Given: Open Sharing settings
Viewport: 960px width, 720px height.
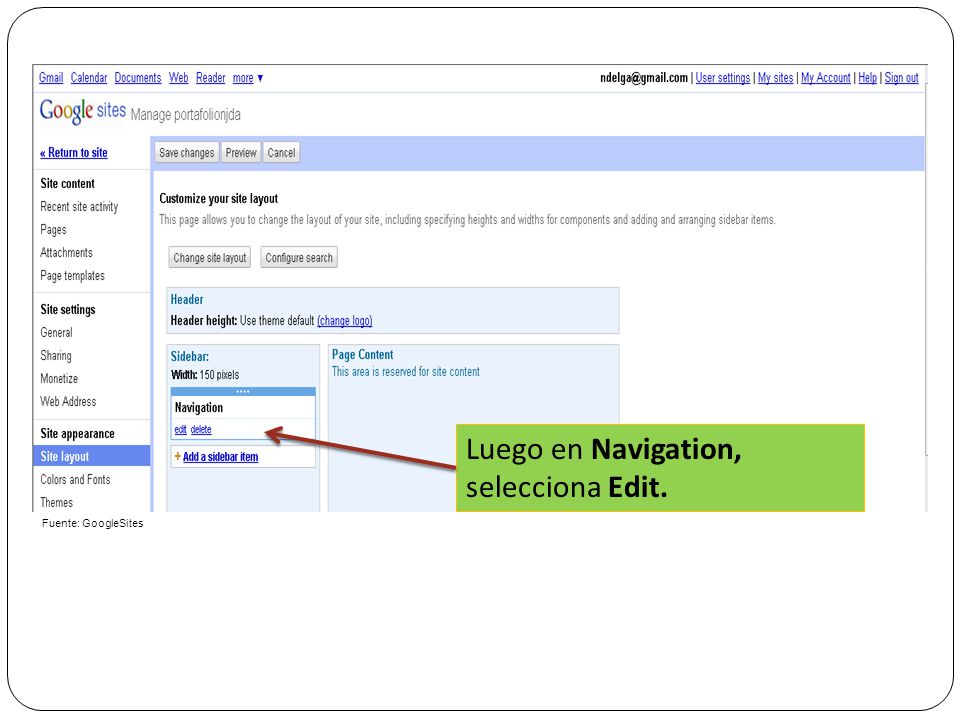Looking at the screenshot, I should pos(56,356).
